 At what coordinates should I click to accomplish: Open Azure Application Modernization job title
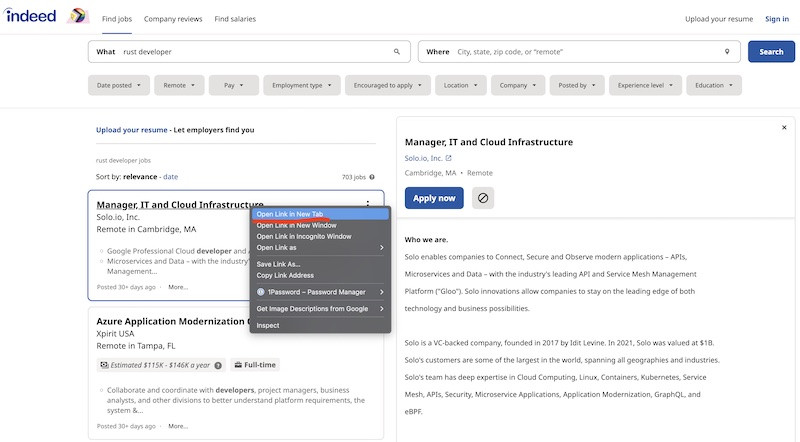click(172, 321)
